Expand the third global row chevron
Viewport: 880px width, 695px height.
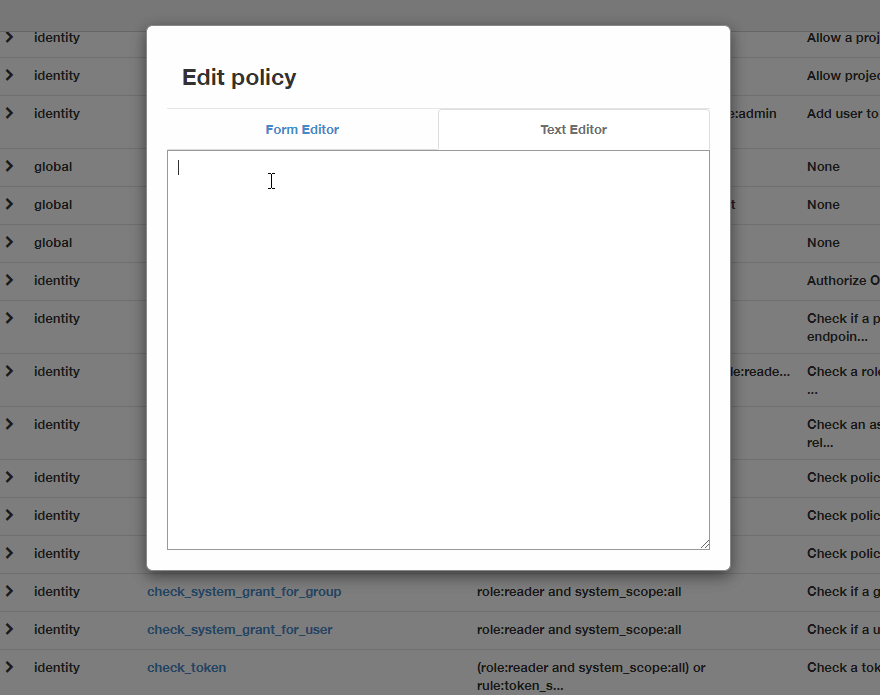(x=9, y=242)
